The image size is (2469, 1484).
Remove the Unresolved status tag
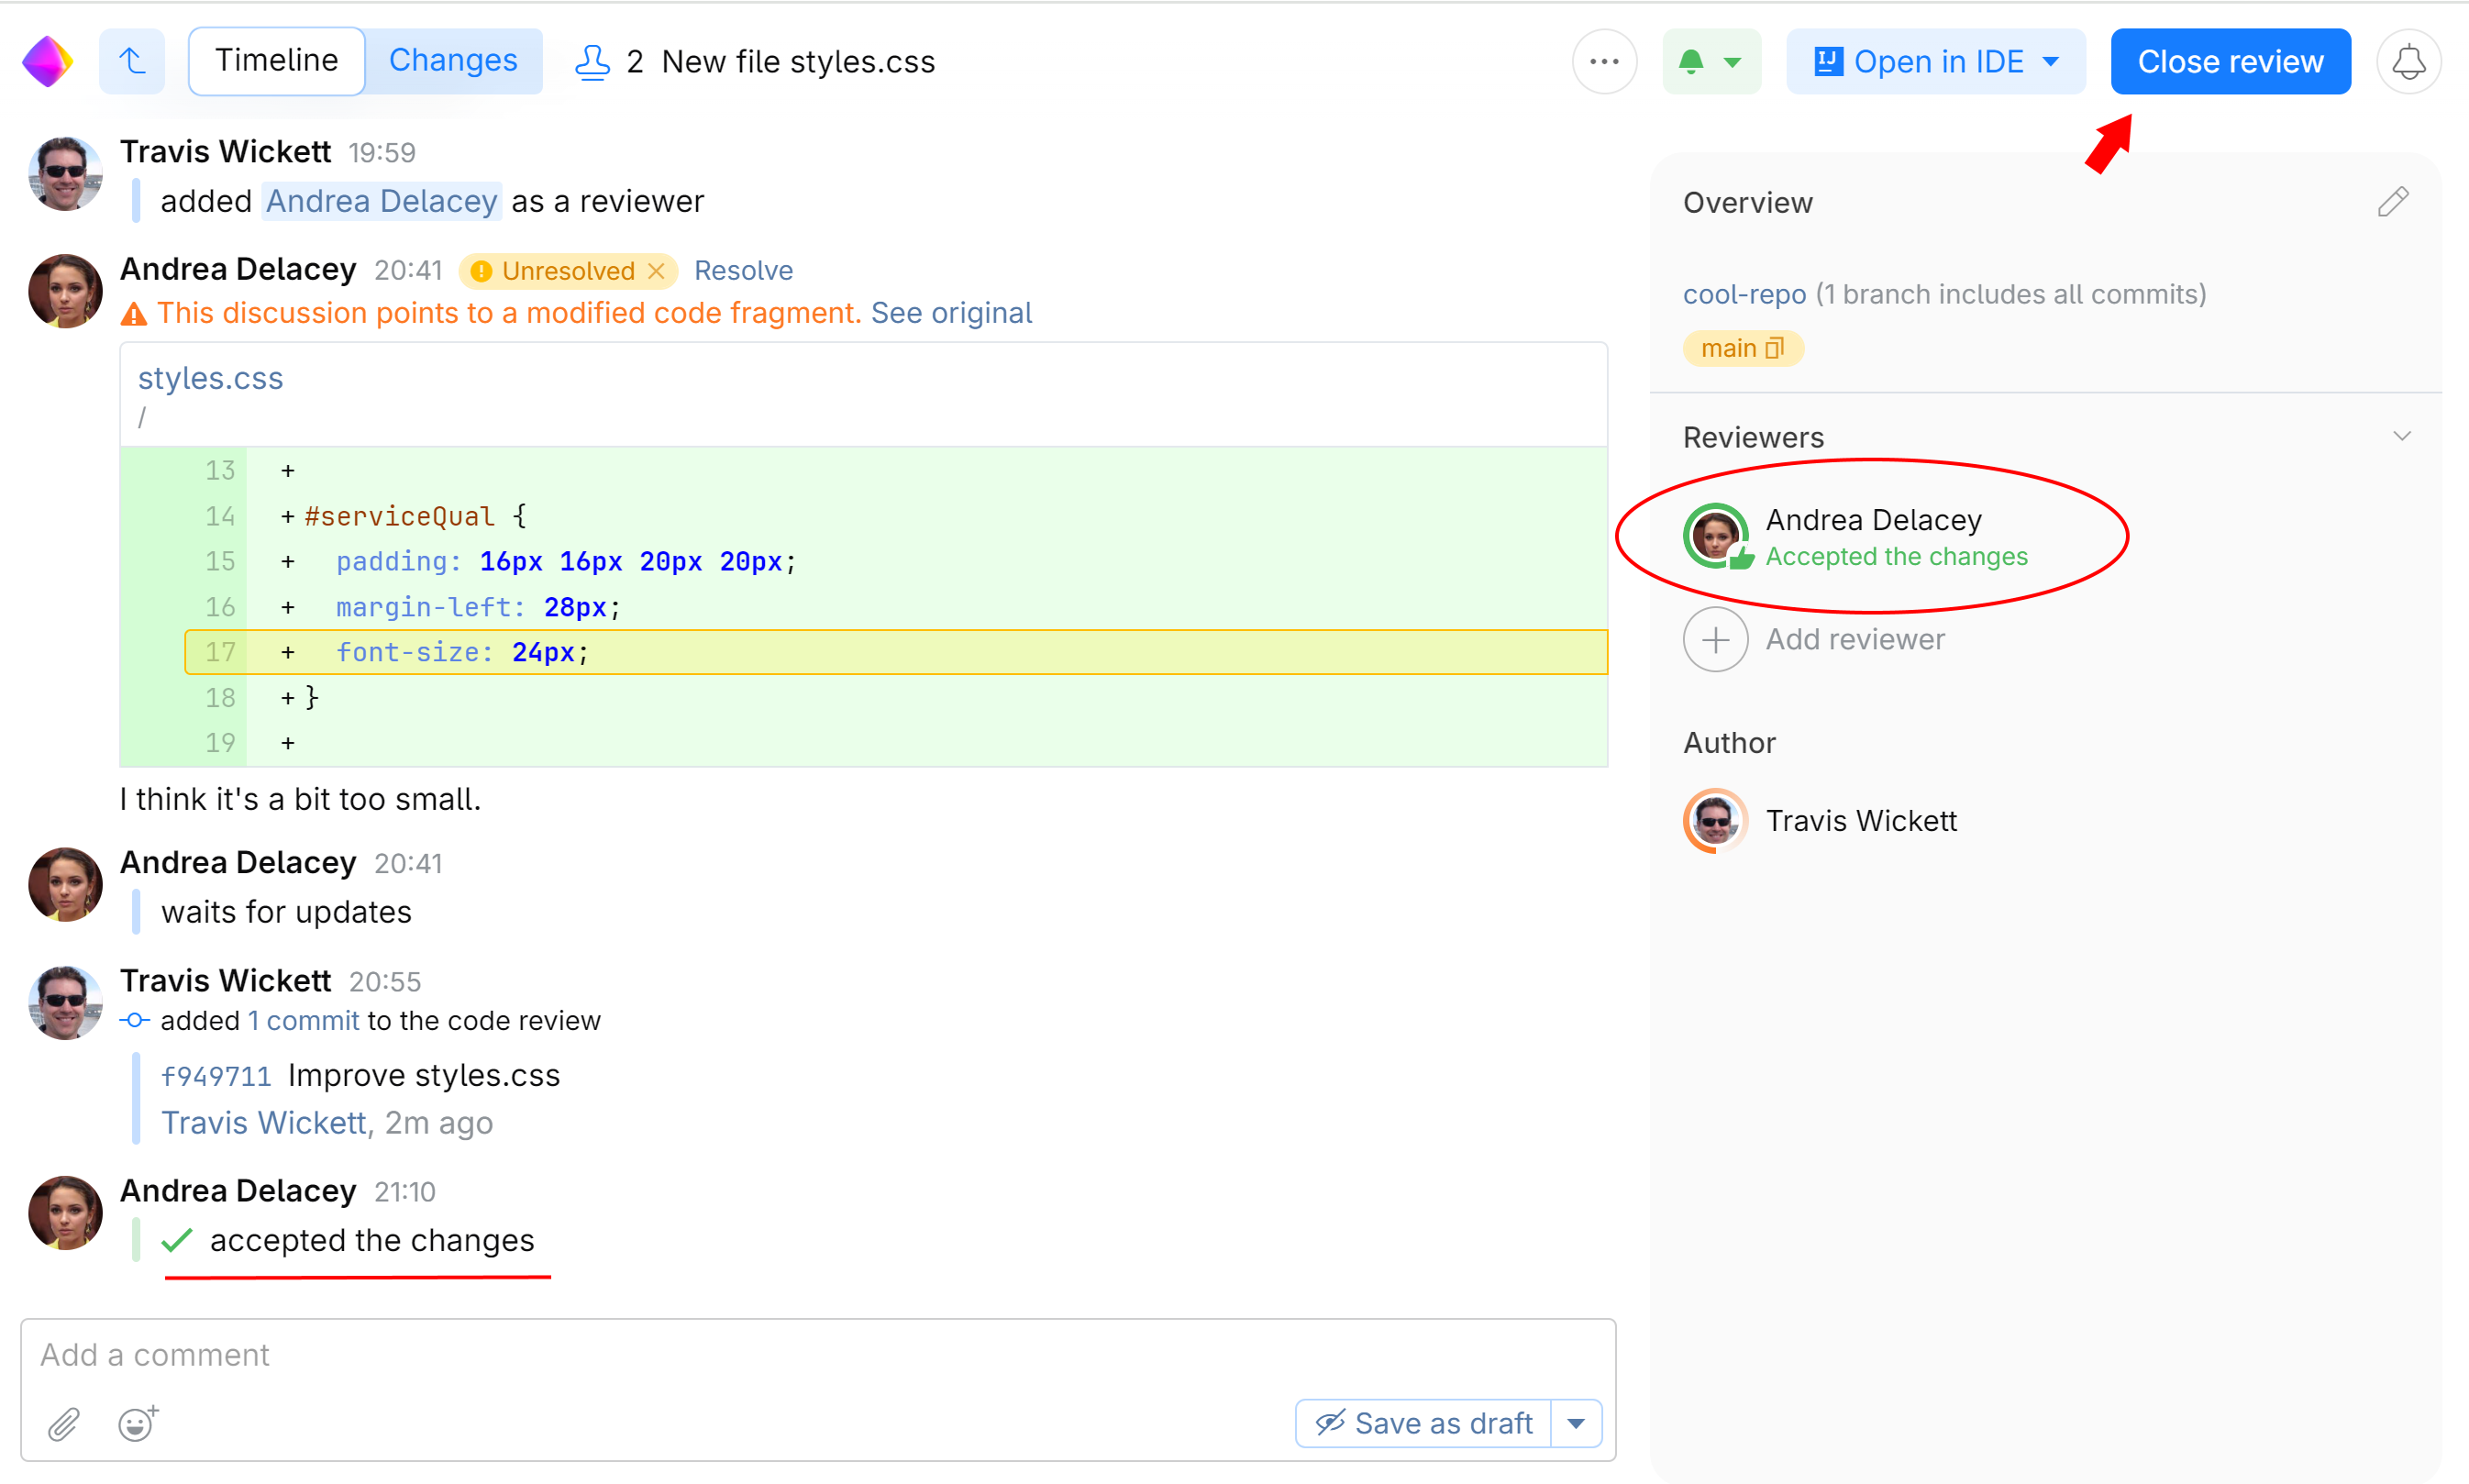[x=657, y=271]
